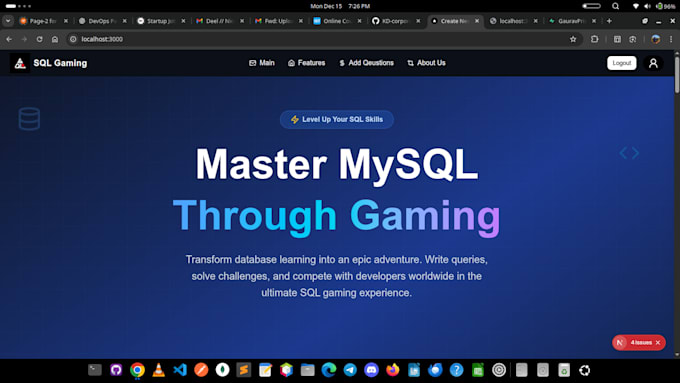Launch Terminal from the dock
680x383 pixels.
tap(95, 370)
